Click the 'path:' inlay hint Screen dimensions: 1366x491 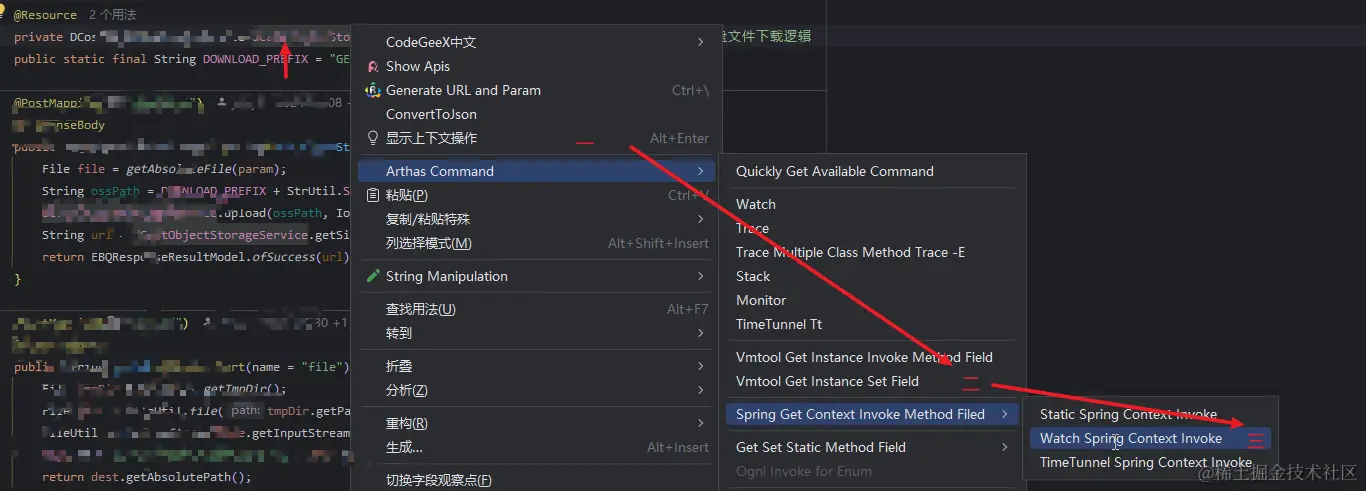pyautogui.click(x=246, y=411)
